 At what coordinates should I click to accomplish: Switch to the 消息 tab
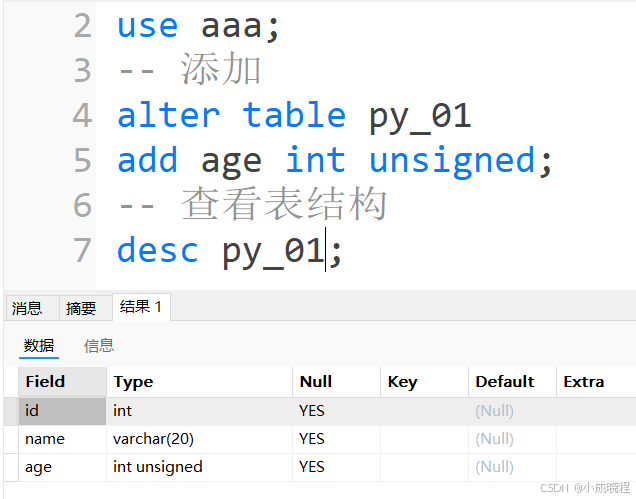[27, 308]
